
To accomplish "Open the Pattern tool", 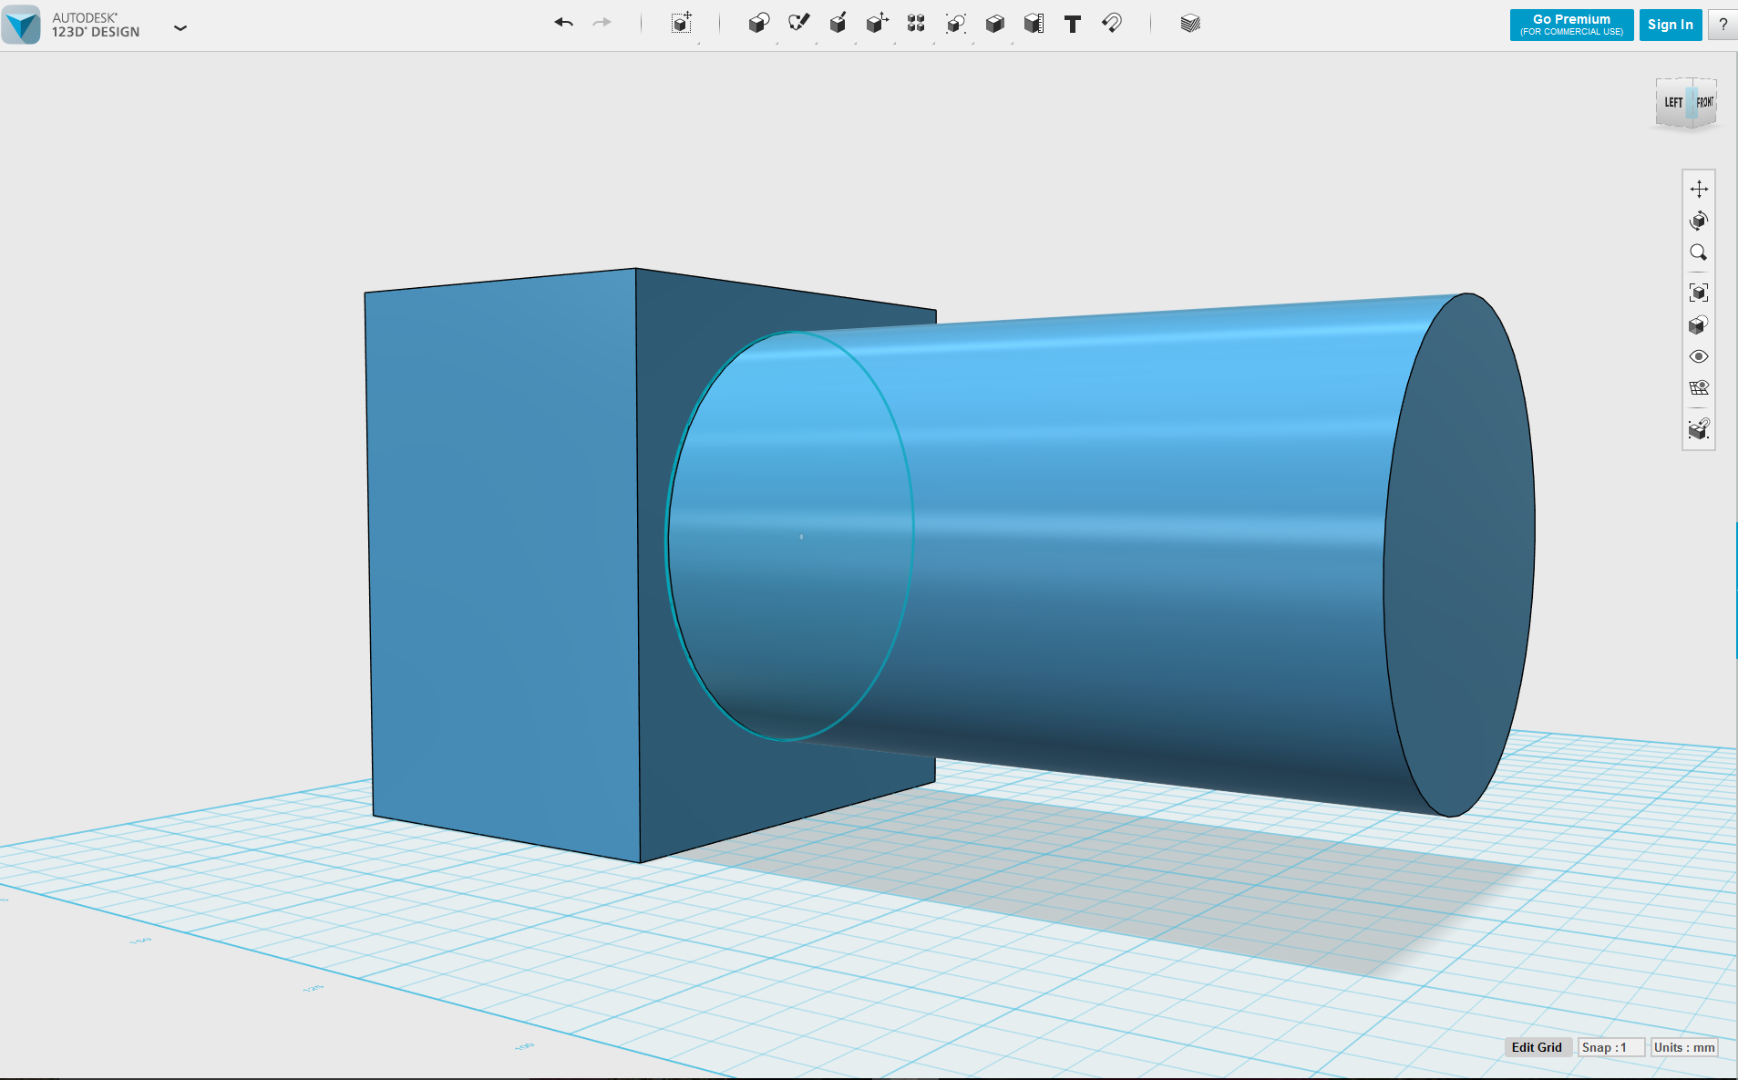I will tap(915, 24).
